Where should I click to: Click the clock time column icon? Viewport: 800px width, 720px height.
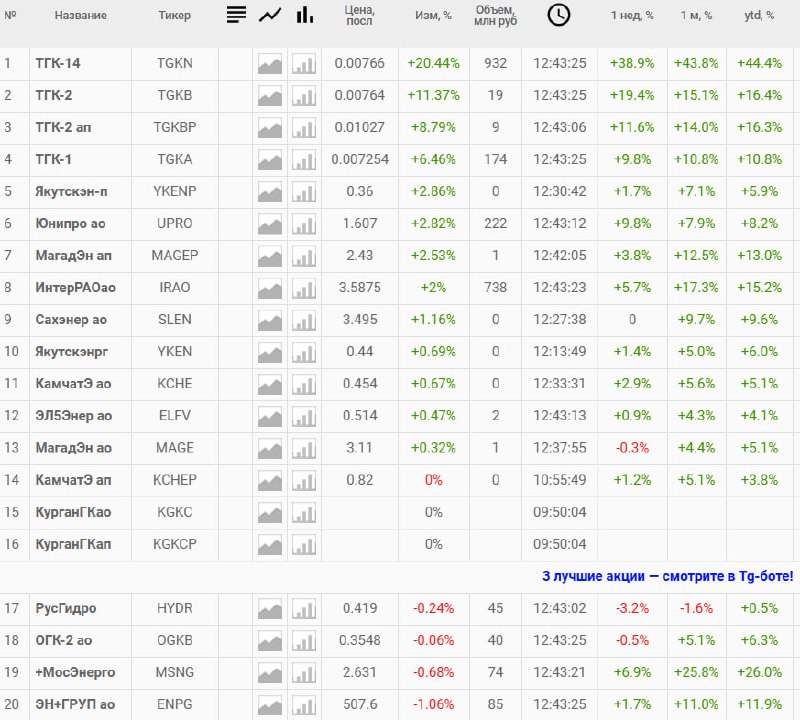[x=560, y=15]
